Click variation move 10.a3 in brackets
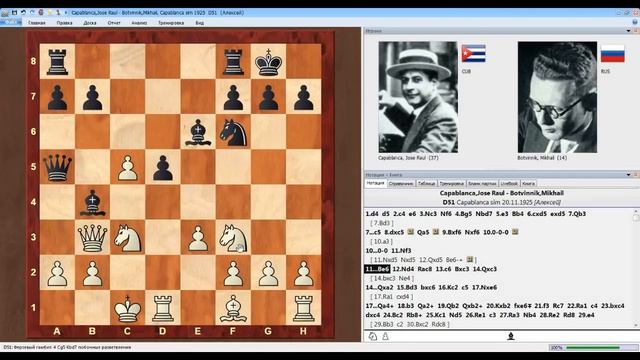This screenshot has width=640, height=360. coord(381,241)
